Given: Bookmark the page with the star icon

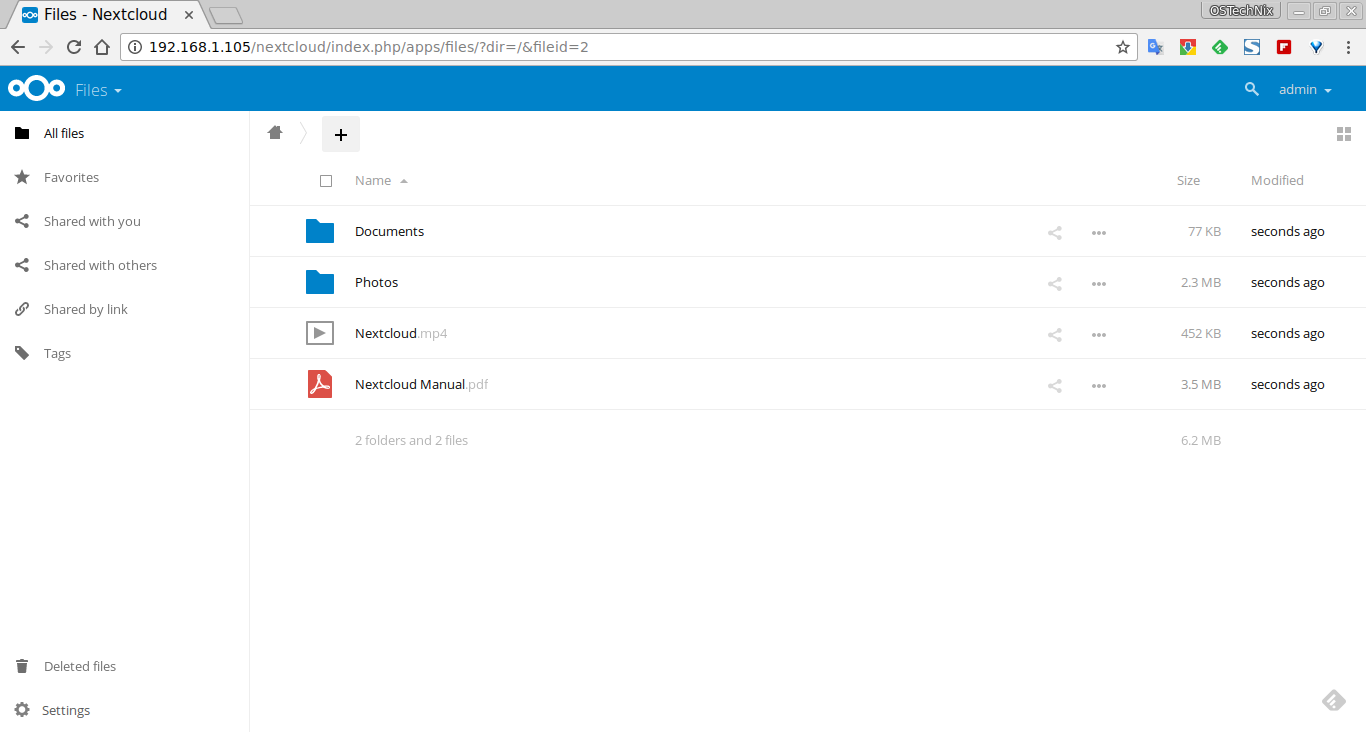Looking at the screenshot, I should [x=1122, y=46].
